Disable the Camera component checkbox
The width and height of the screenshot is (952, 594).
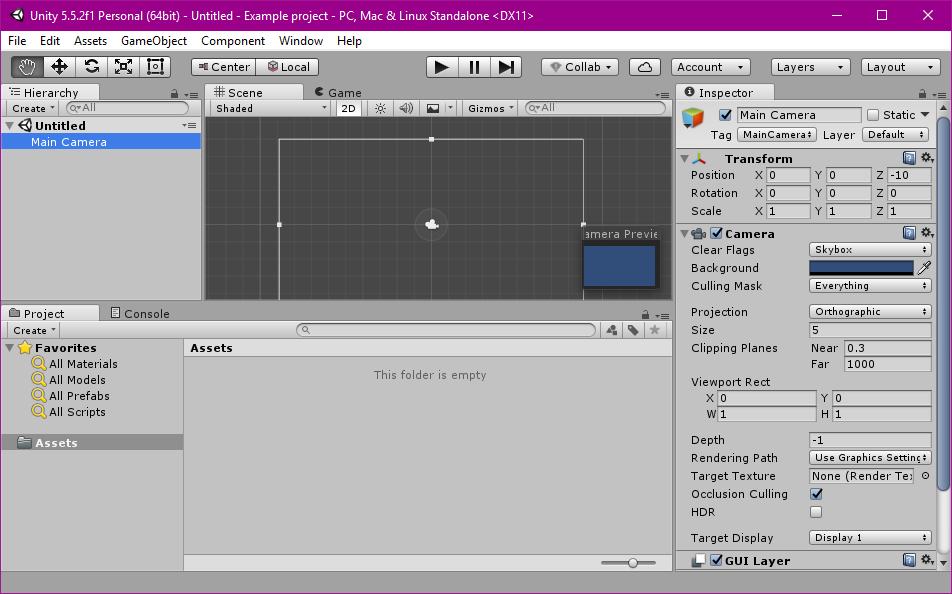(717, 233)
